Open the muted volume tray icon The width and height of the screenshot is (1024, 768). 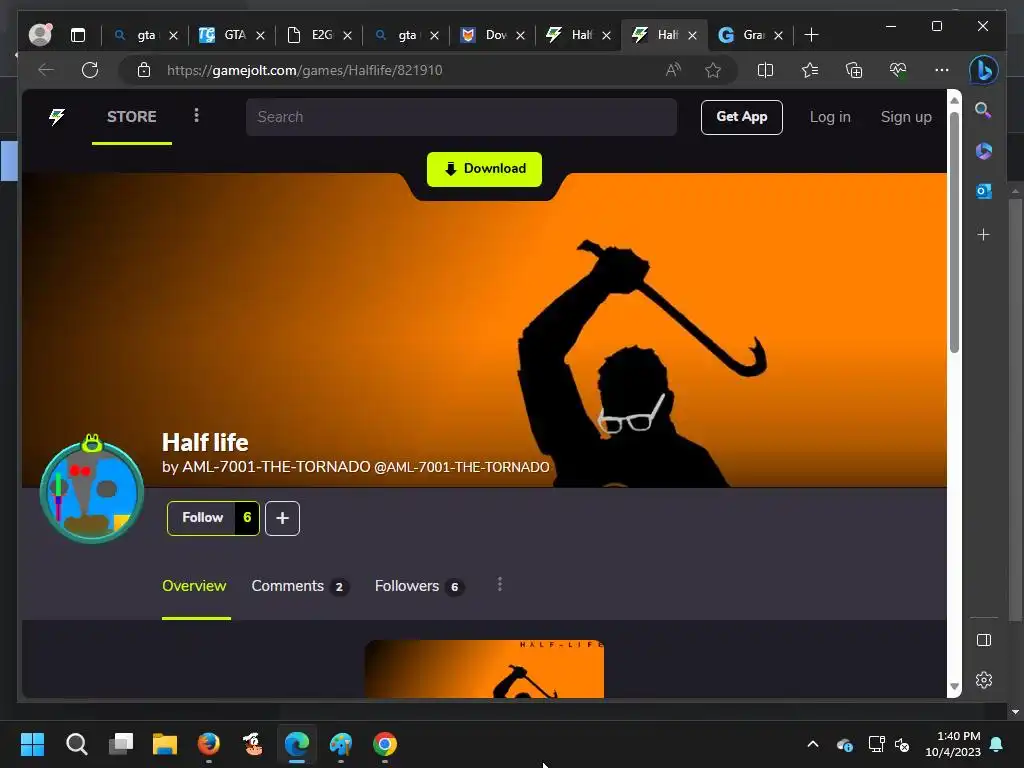902,744
